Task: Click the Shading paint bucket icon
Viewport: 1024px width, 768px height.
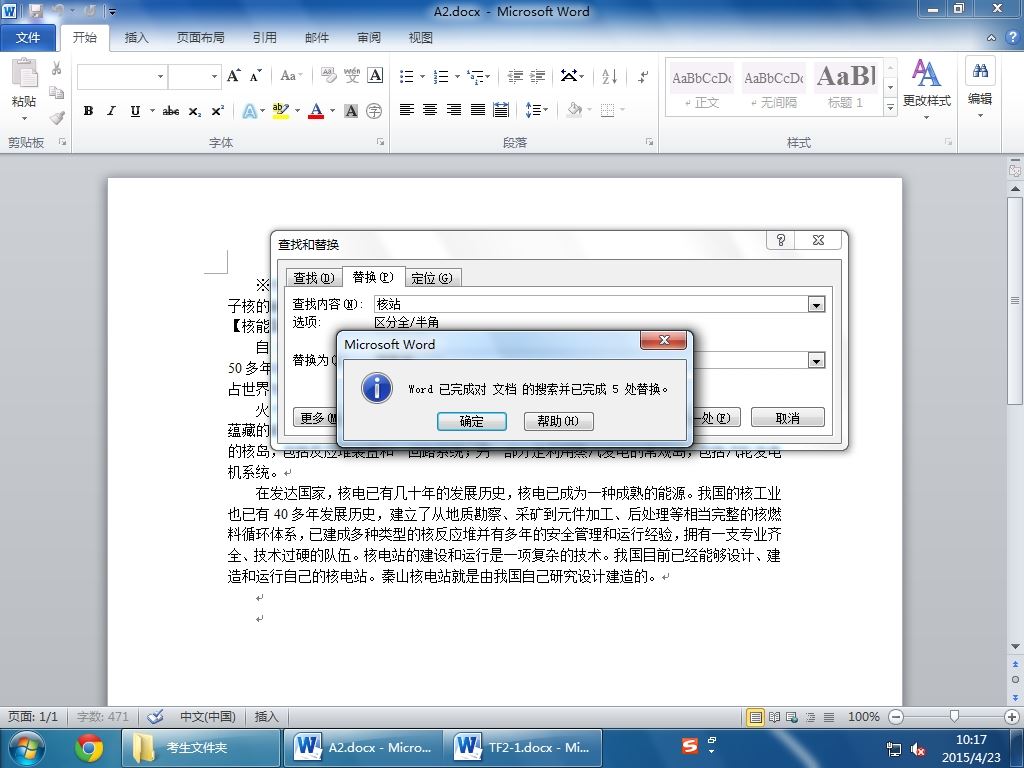Action: coord(575,110)
